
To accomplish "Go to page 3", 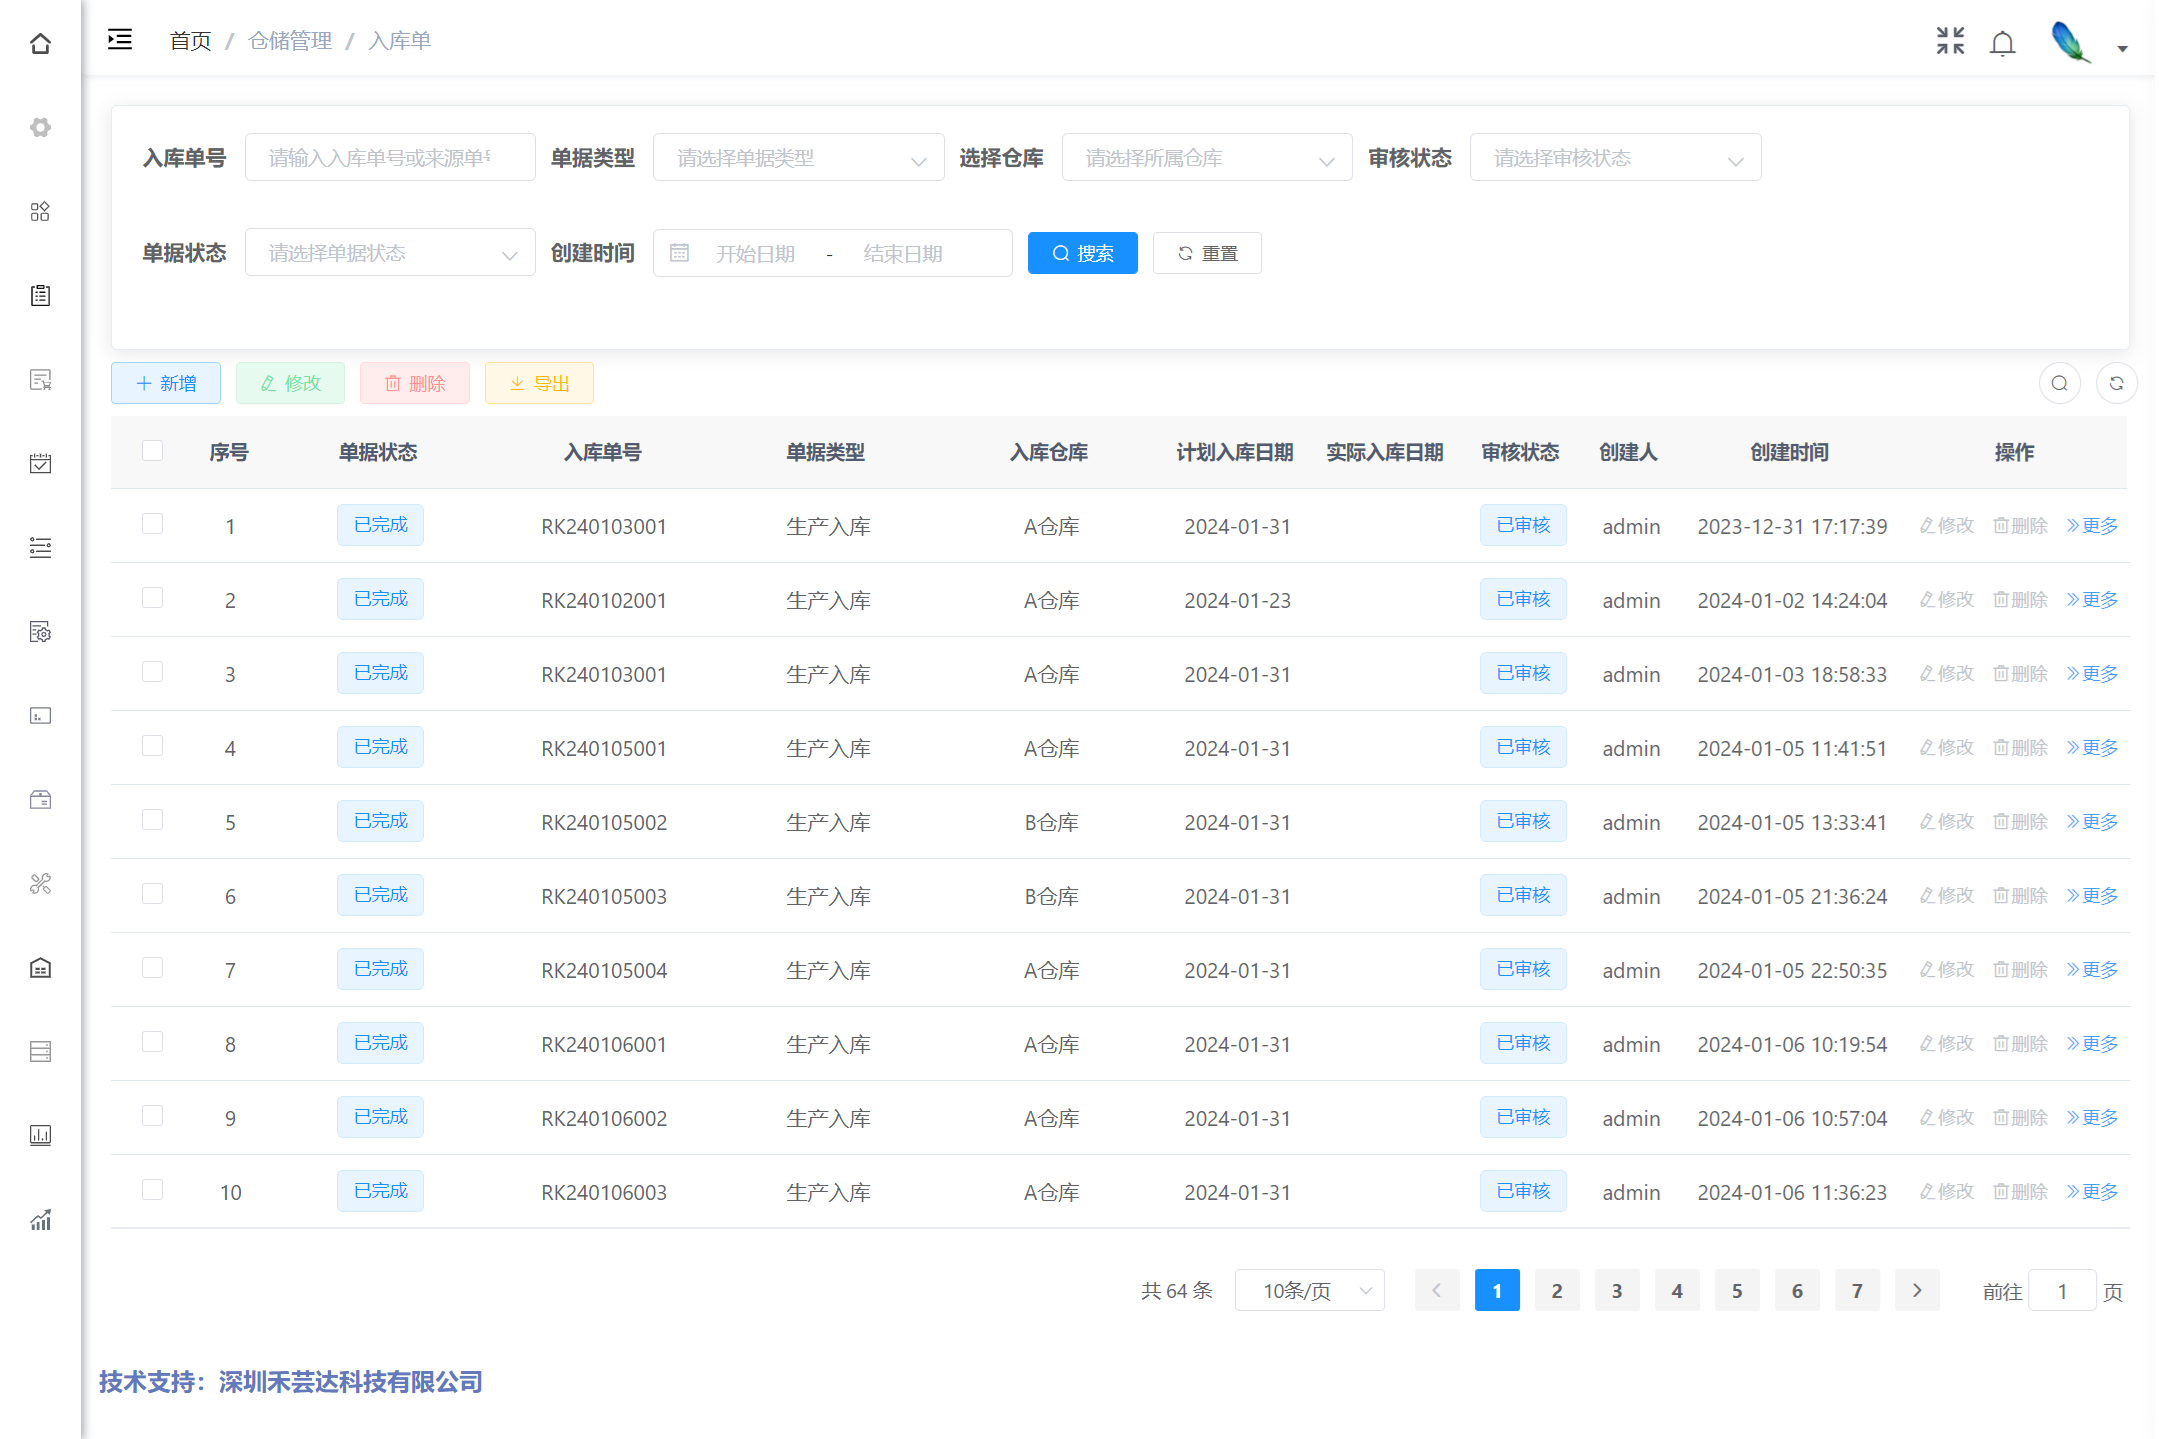I will pyautogui.click(x=1617, y=1290).
